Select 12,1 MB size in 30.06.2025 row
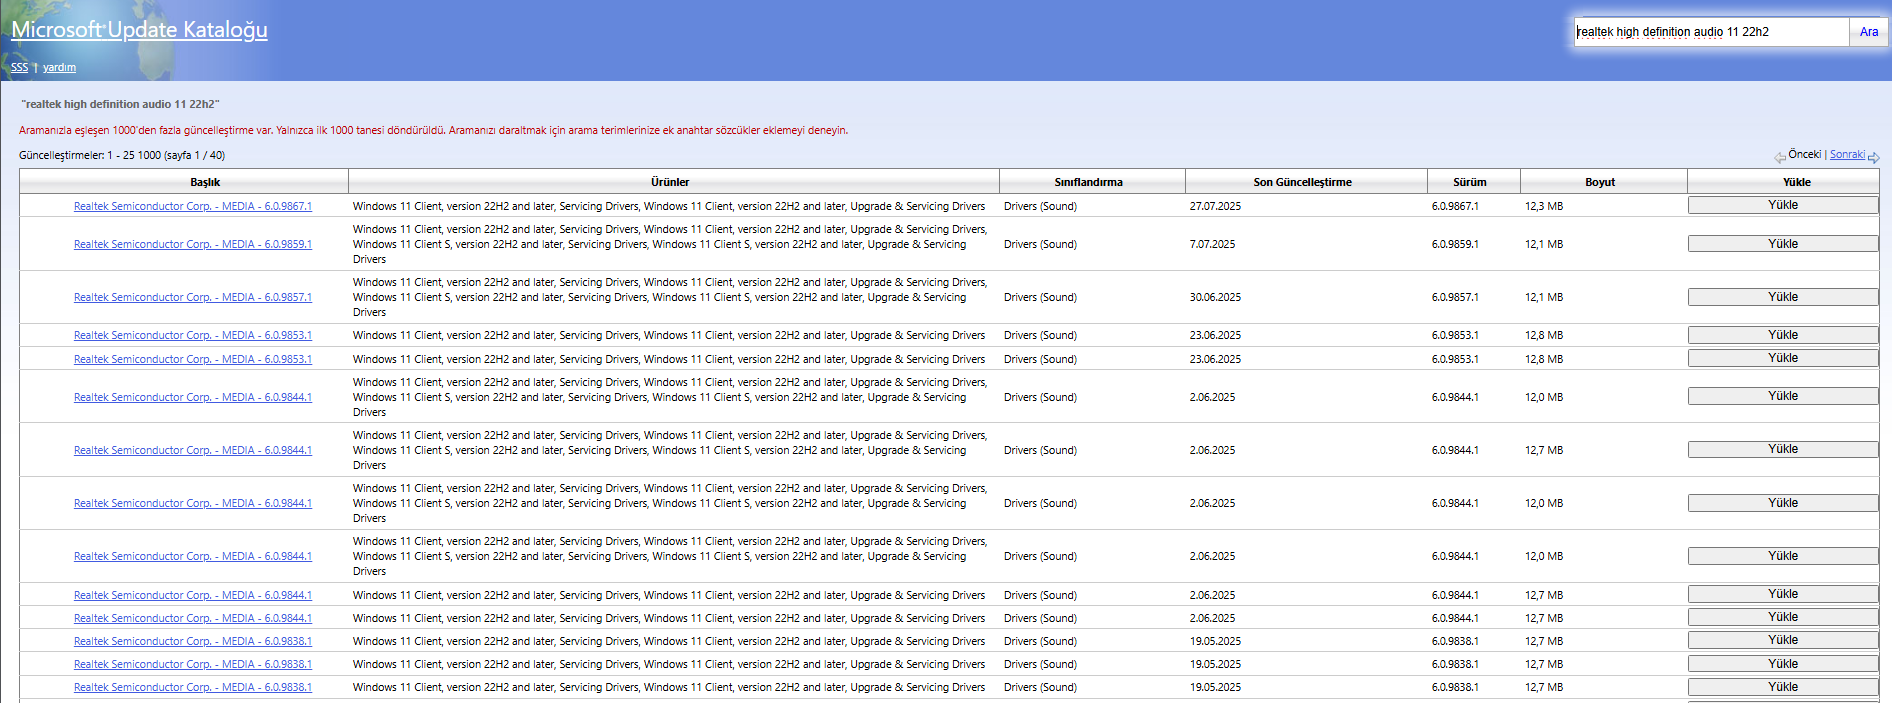Image resolution: width=1892 pixels, height=703 pixels. pos(1604,297)
